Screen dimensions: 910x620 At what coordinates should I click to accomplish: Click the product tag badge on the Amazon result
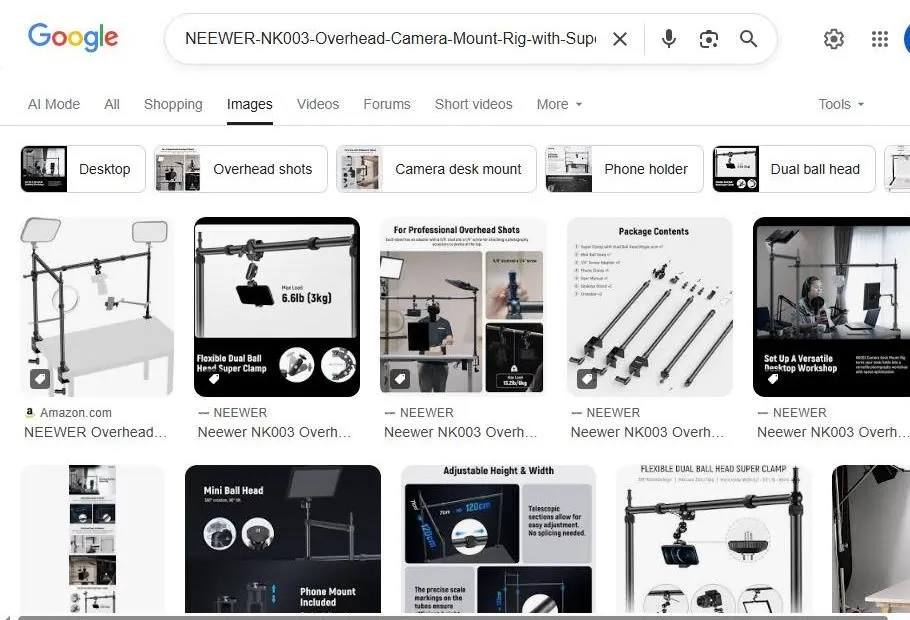pyautogui.click(x=39, y=378)
